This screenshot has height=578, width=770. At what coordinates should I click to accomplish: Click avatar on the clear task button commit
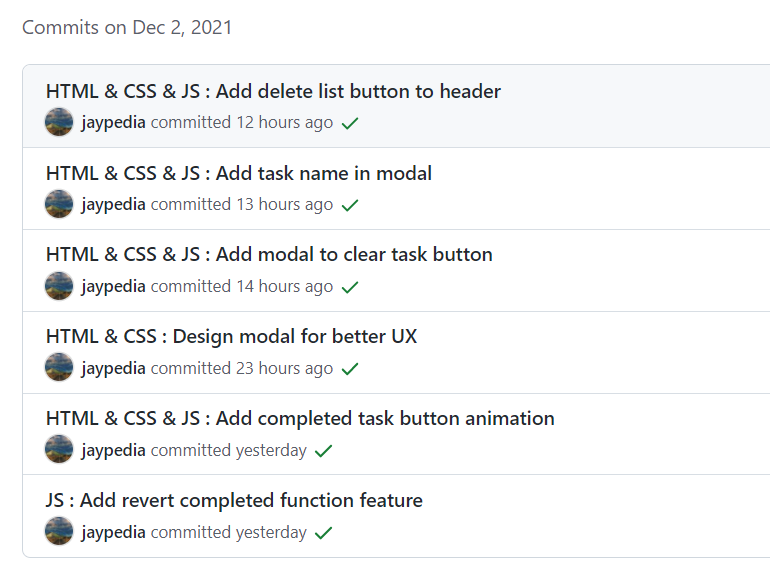click(59, 286)
